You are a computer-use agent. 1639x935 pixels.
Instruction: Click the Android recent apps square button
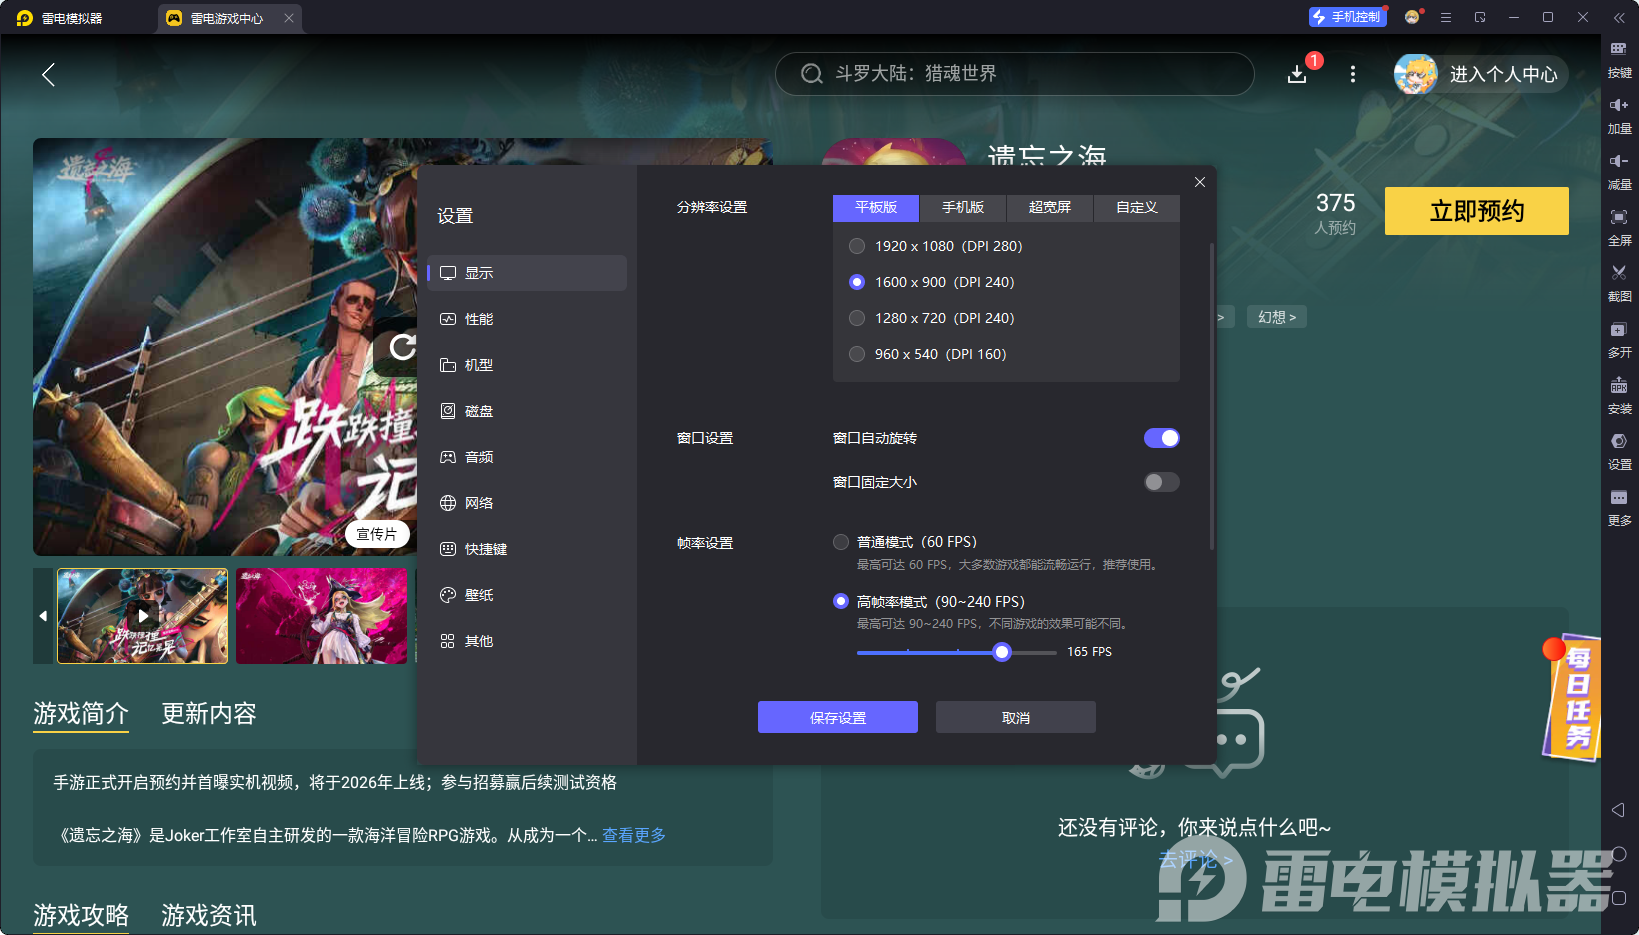tap(1618, 898)
